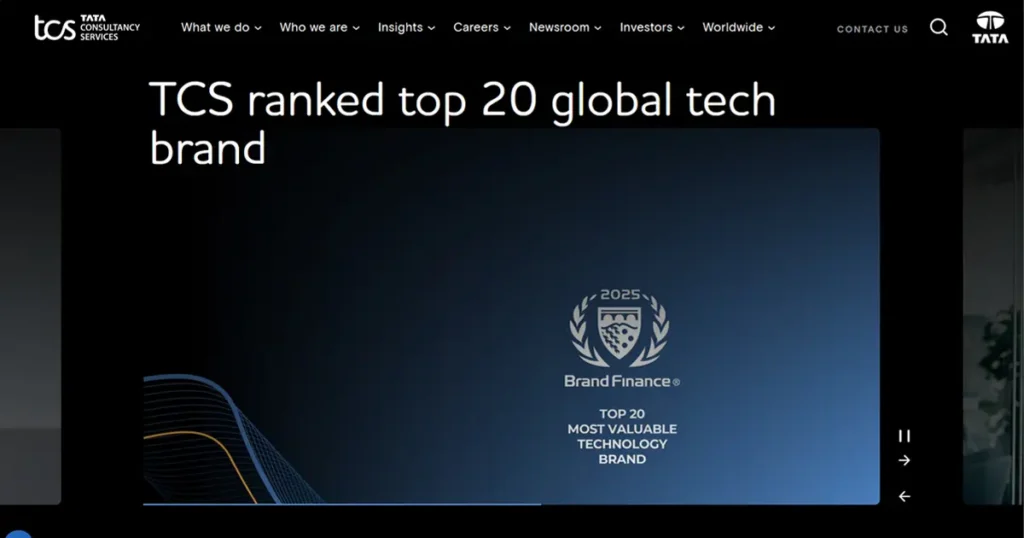Pause the carousel autoplay
This screenshot has width=1024, height=538.
tap(904, 436)
